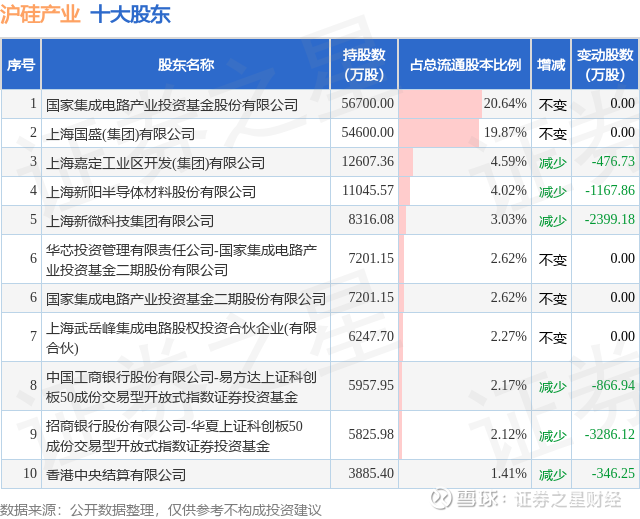The width and height of the screenshot is (640, 519).
Task: Select the 增减 column header
Action: 551,64
